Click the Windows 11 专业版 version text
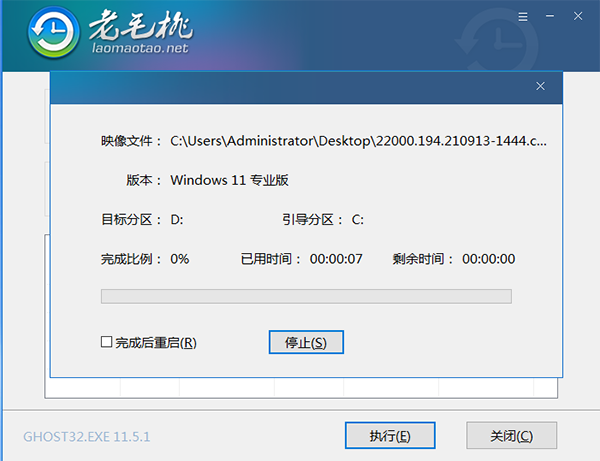 point(229,180)
